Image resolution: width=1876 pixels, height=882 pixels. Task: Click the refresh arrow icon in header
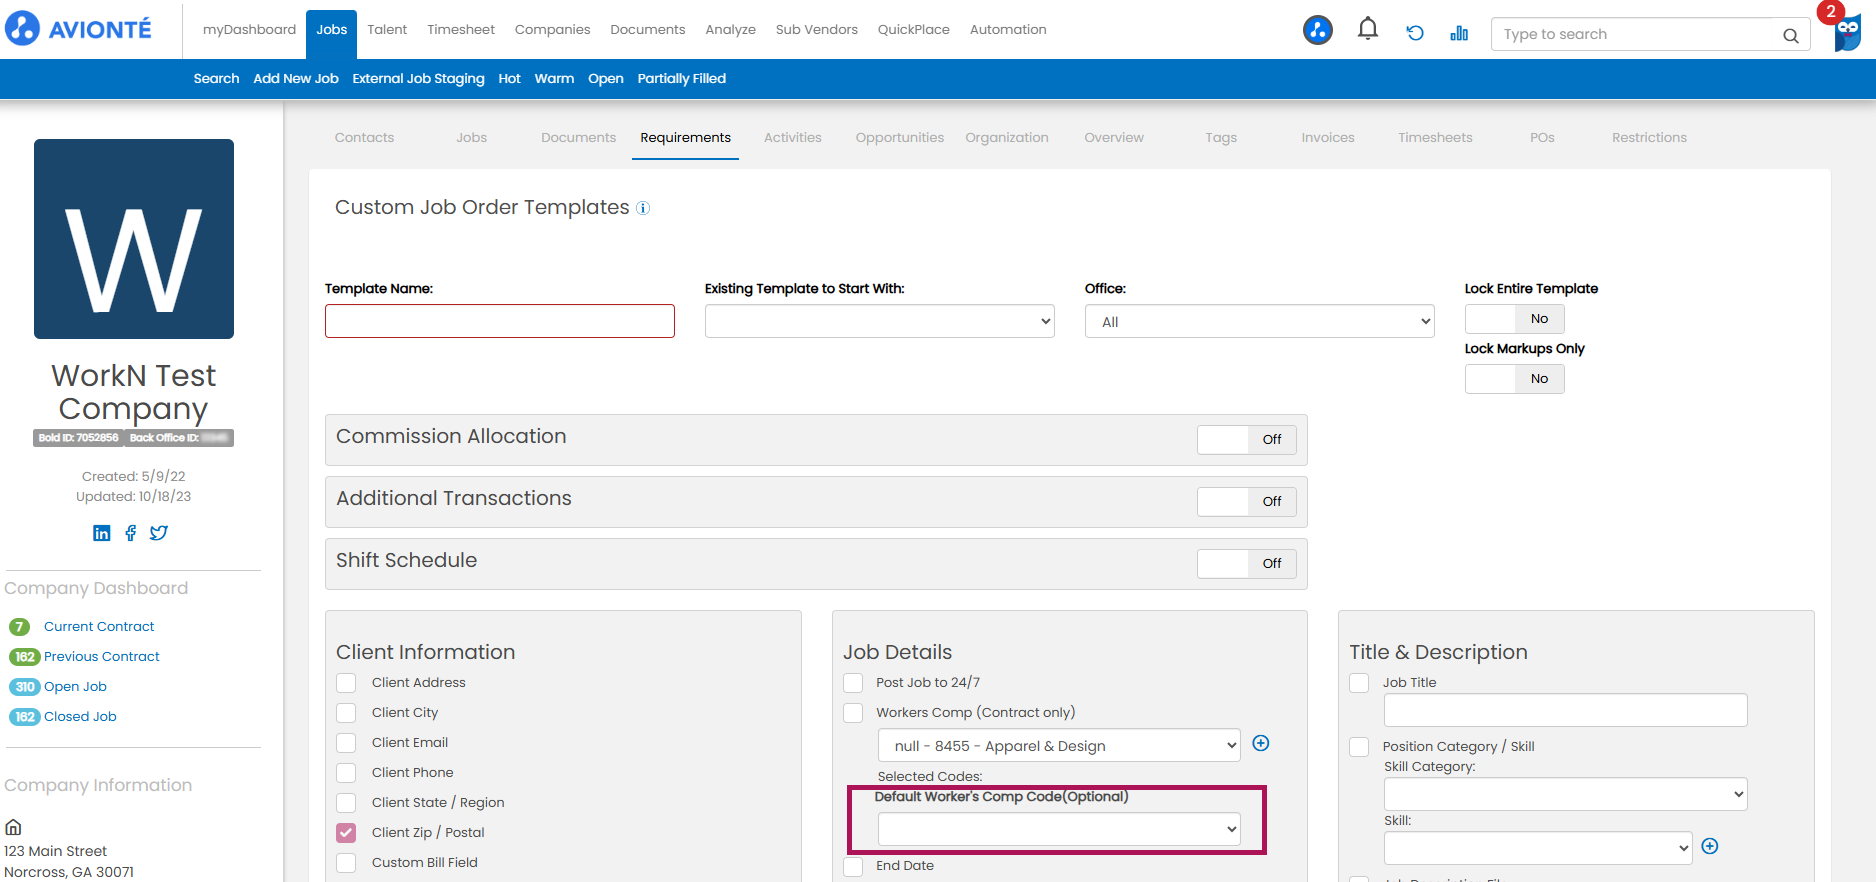(x=1414, y=33)
